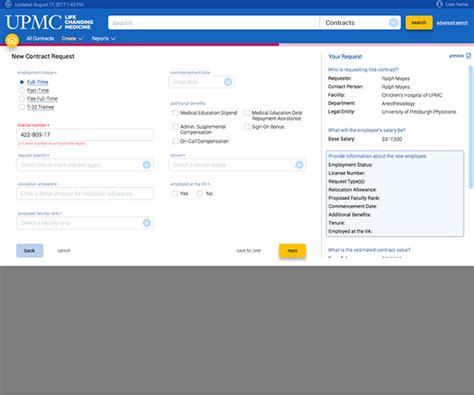Click the commencement date field
This screenshot has width=474, height=395.
(202, 82)
